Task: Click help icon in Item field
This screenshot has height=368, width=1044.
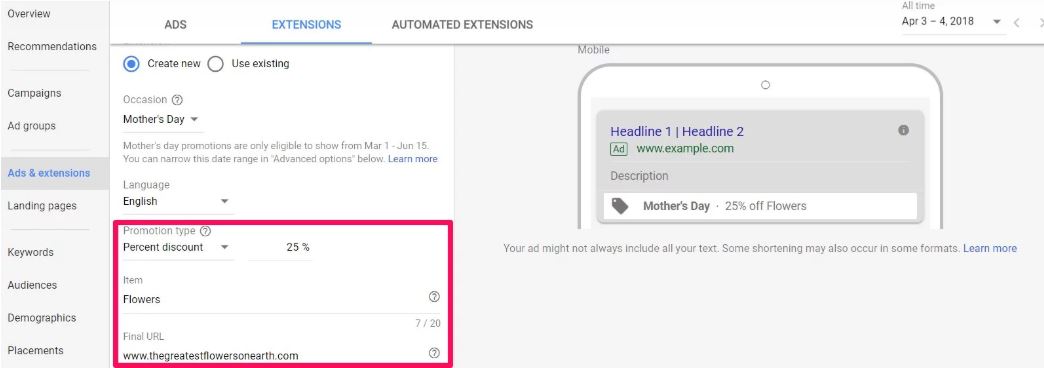Action: click(x=434, y=297)
